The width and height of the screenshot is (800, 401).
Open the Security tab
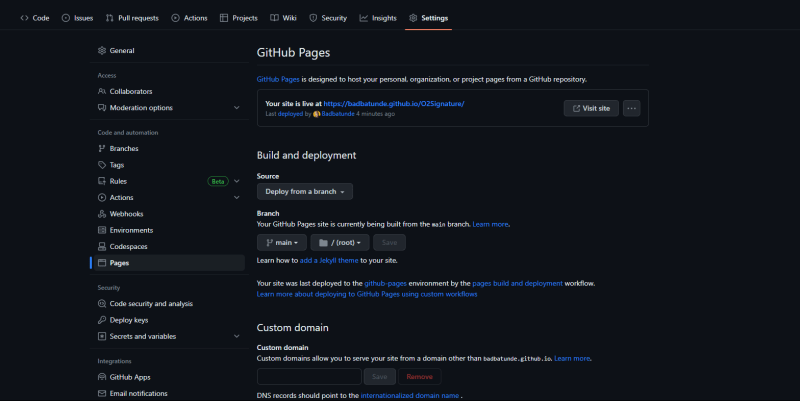coord(328,18)
